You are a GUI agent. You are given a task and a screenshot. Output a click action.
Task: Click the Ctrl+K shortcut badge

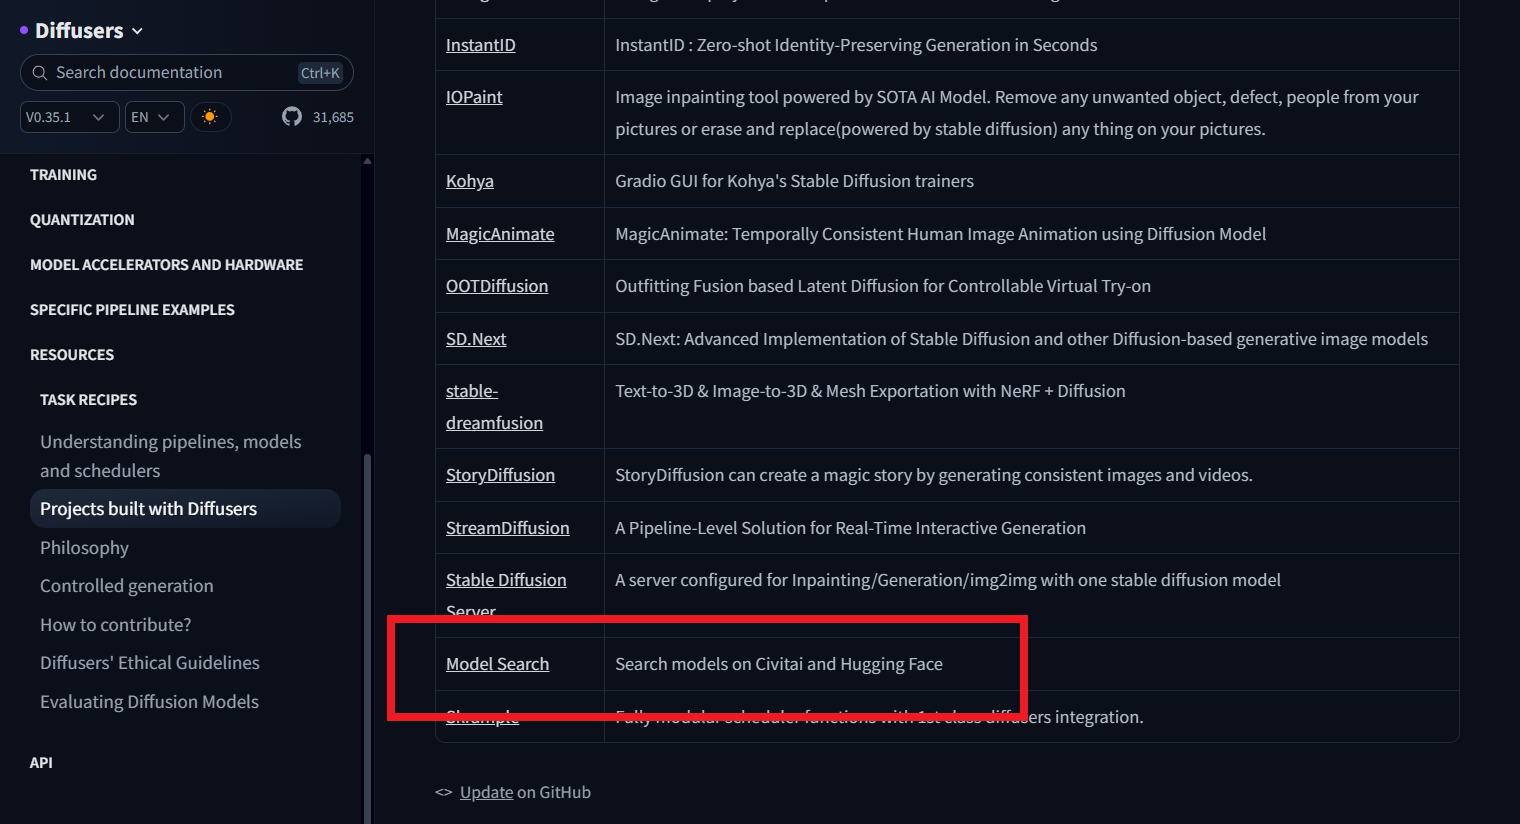(321, 73)
